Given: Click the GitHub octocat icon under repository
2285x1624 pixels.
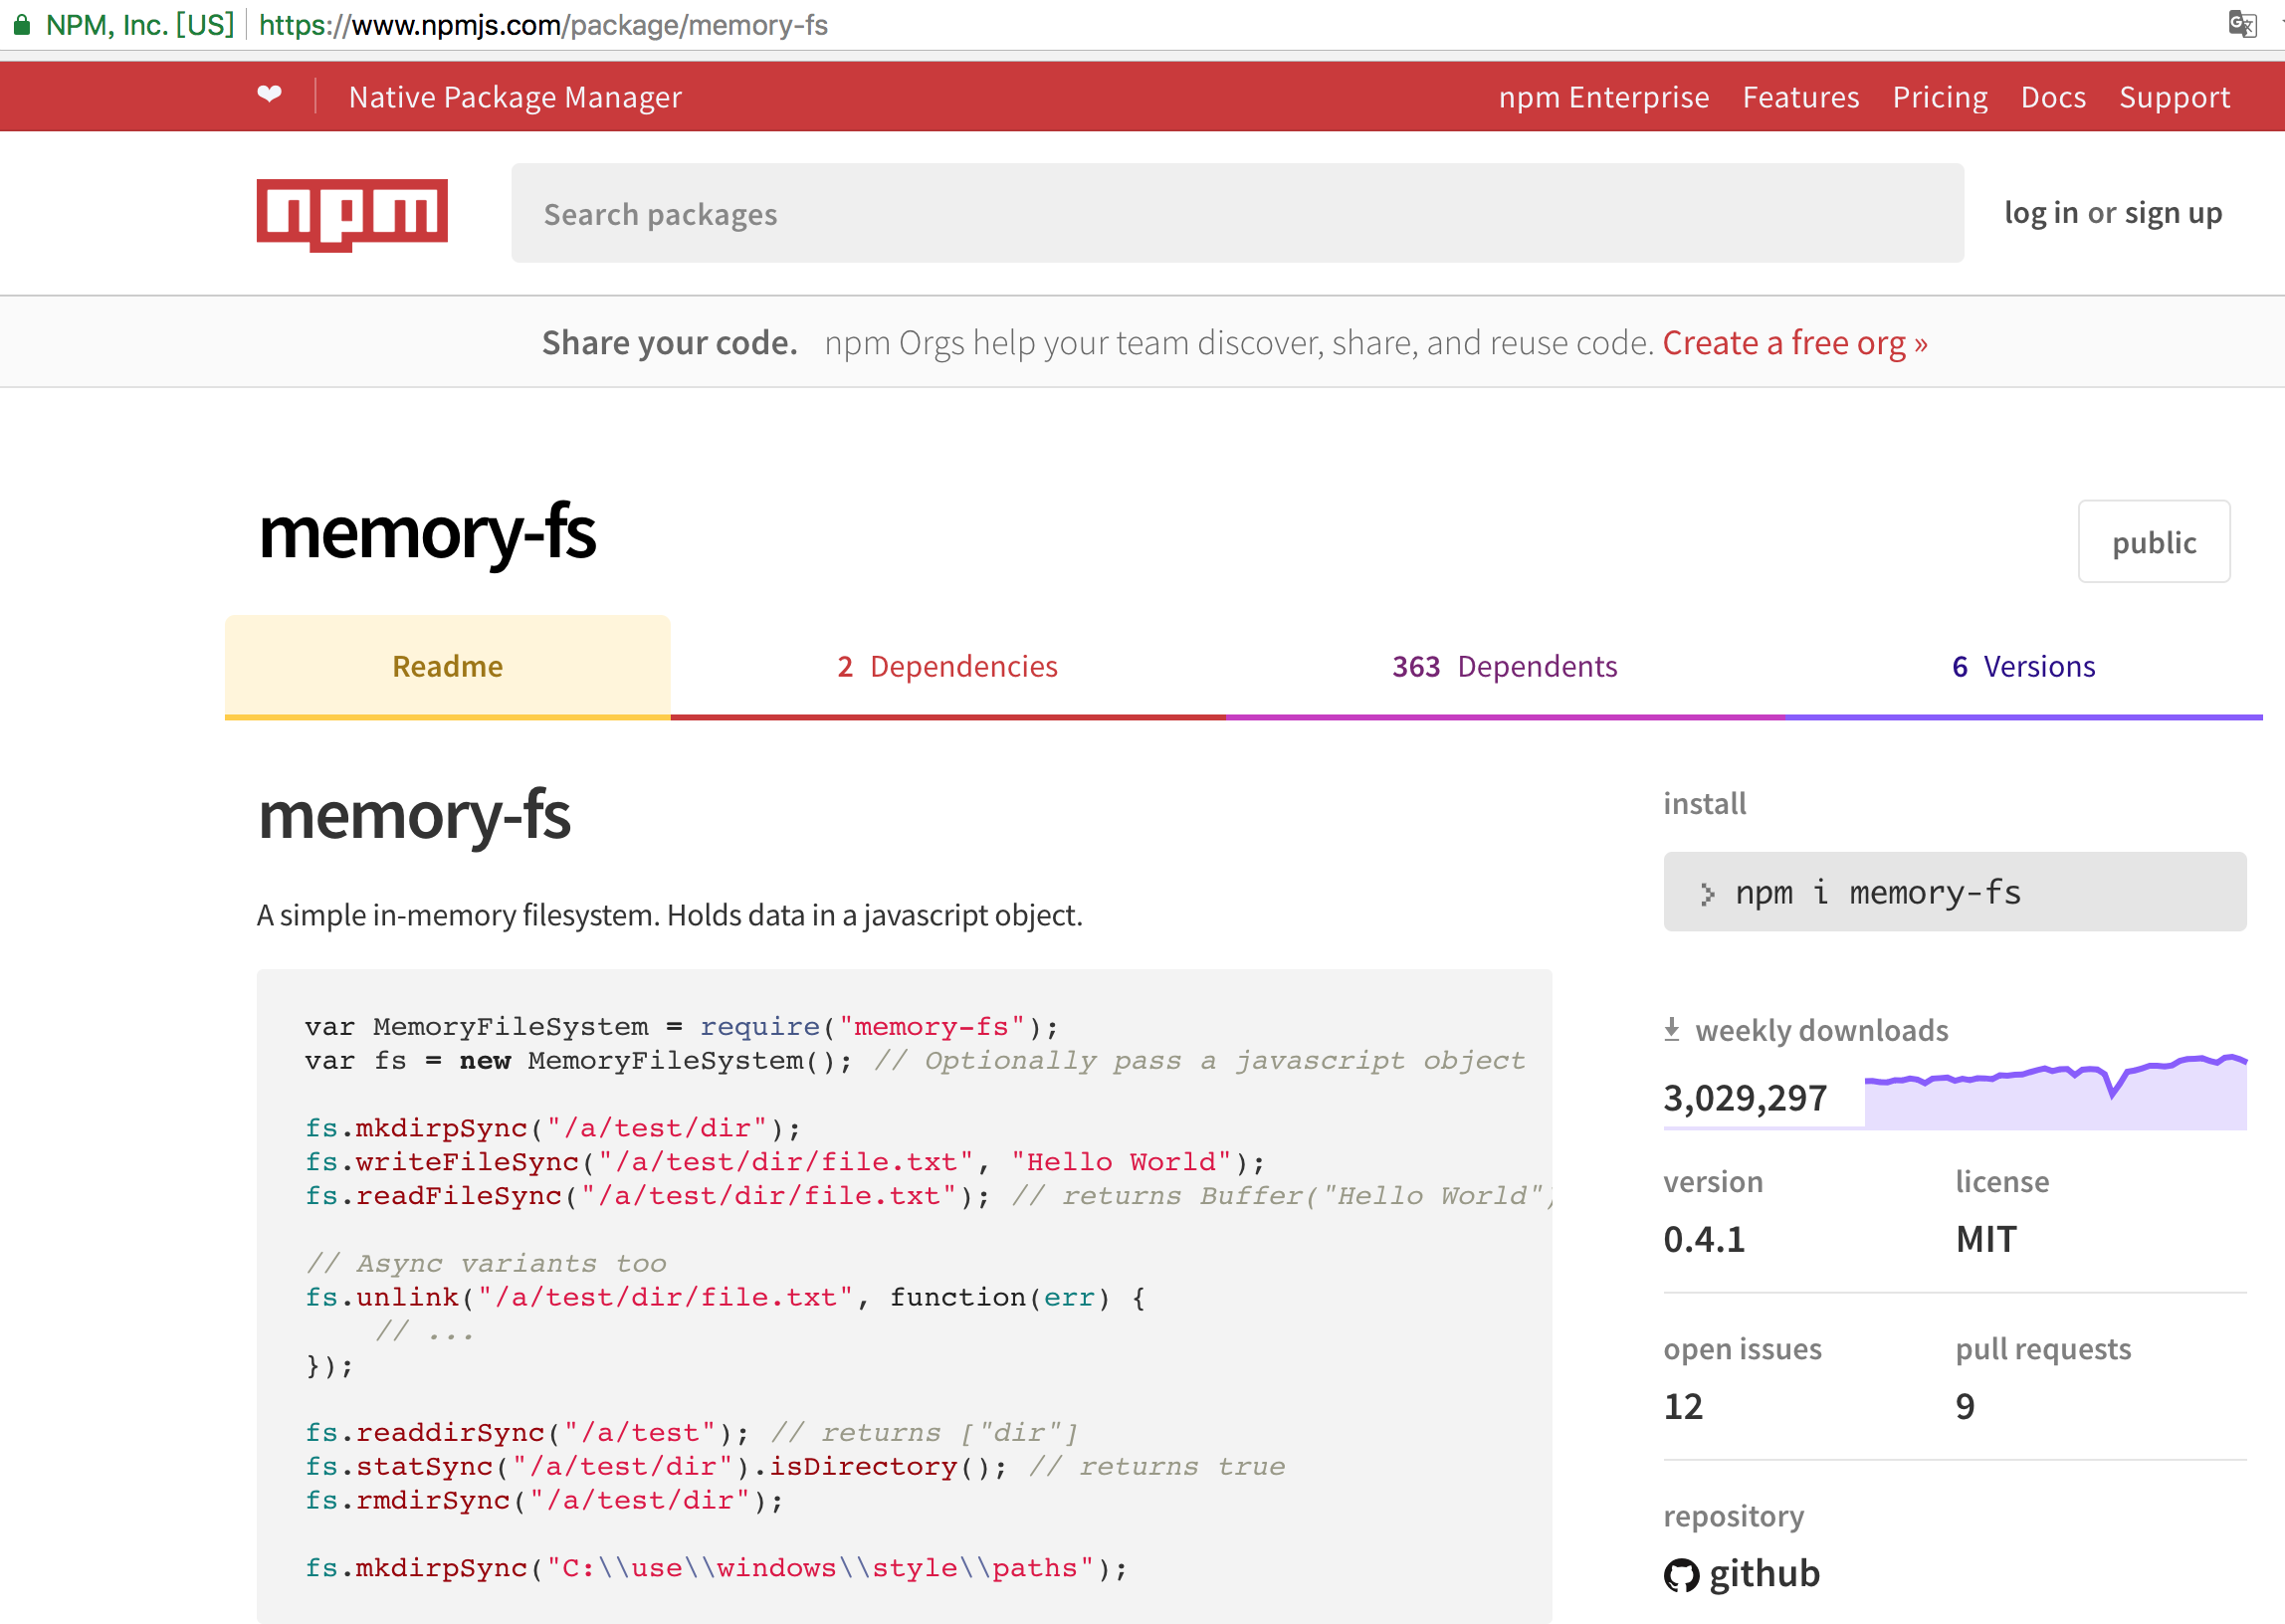Looking at the screenshot, I should (x=1681, y=1575).
